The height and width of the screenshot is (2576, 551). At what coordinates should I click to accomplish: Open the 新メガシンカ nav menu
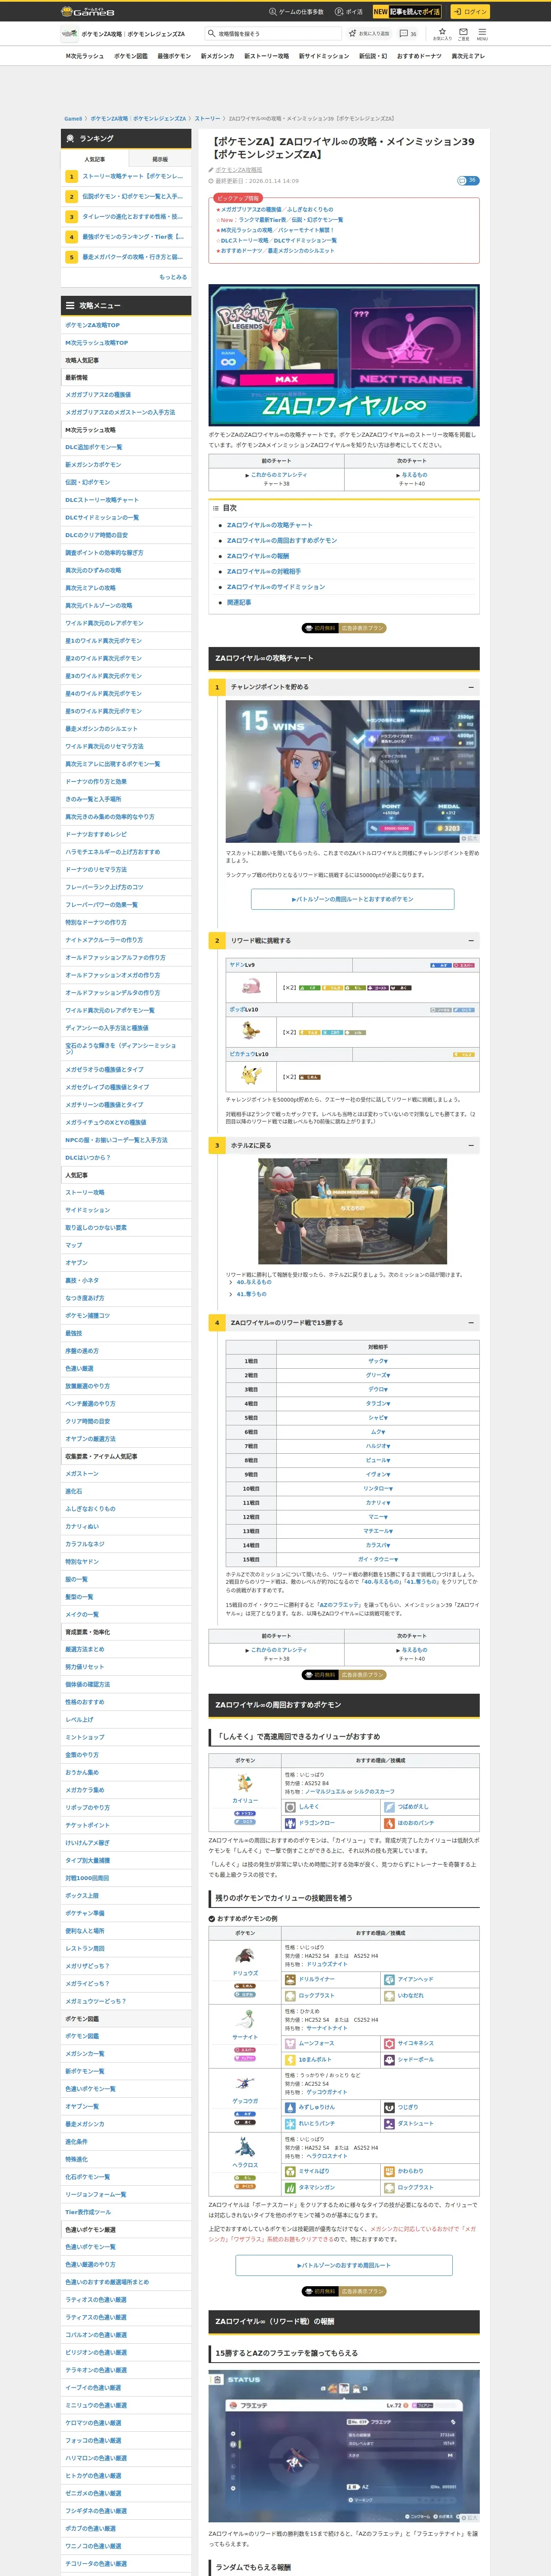[x=217, y=56]
